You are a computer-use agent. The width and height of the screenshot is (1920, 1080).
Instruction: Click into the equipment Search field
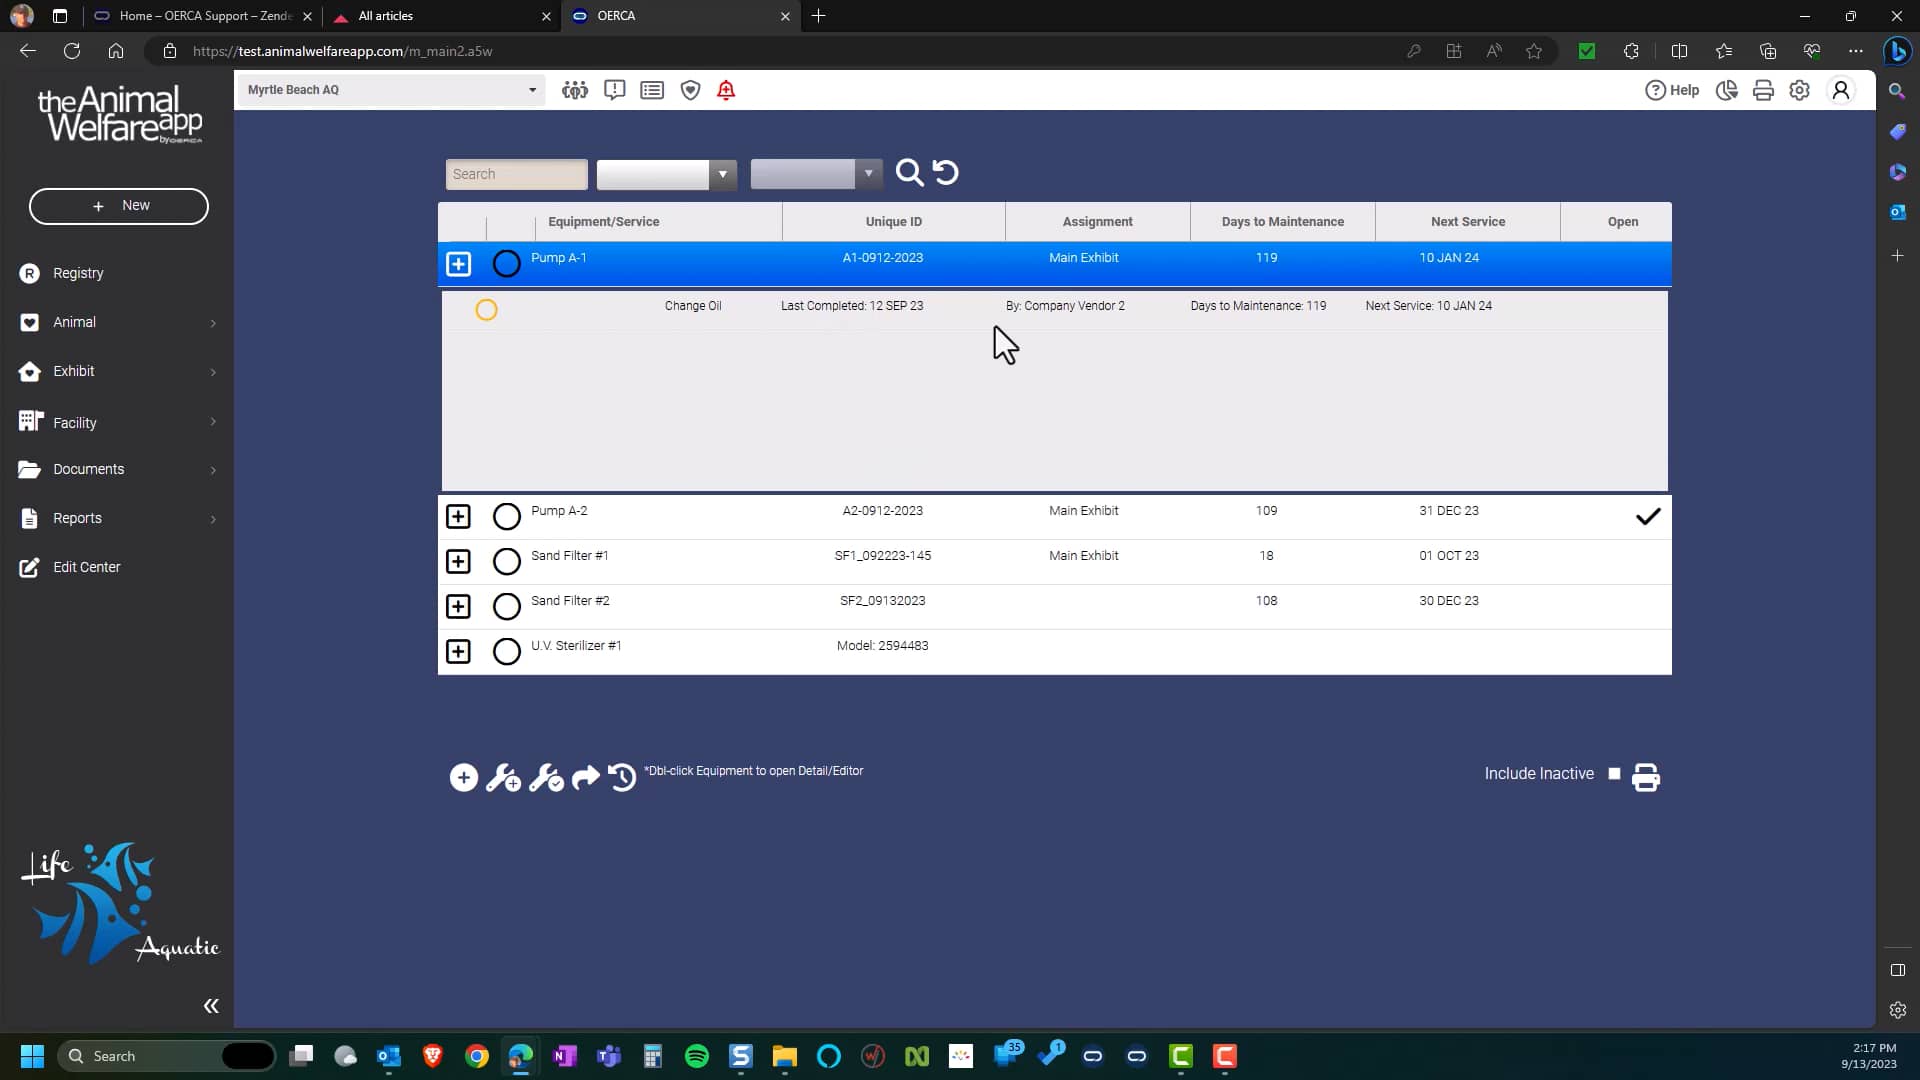pos(516,174)
